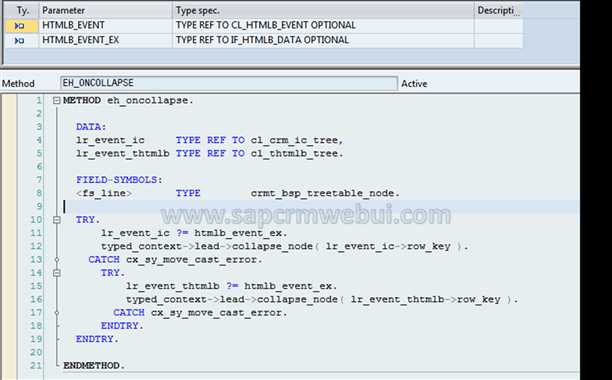Click cl_crm_ic_tree on line 4

click(294, 140)
